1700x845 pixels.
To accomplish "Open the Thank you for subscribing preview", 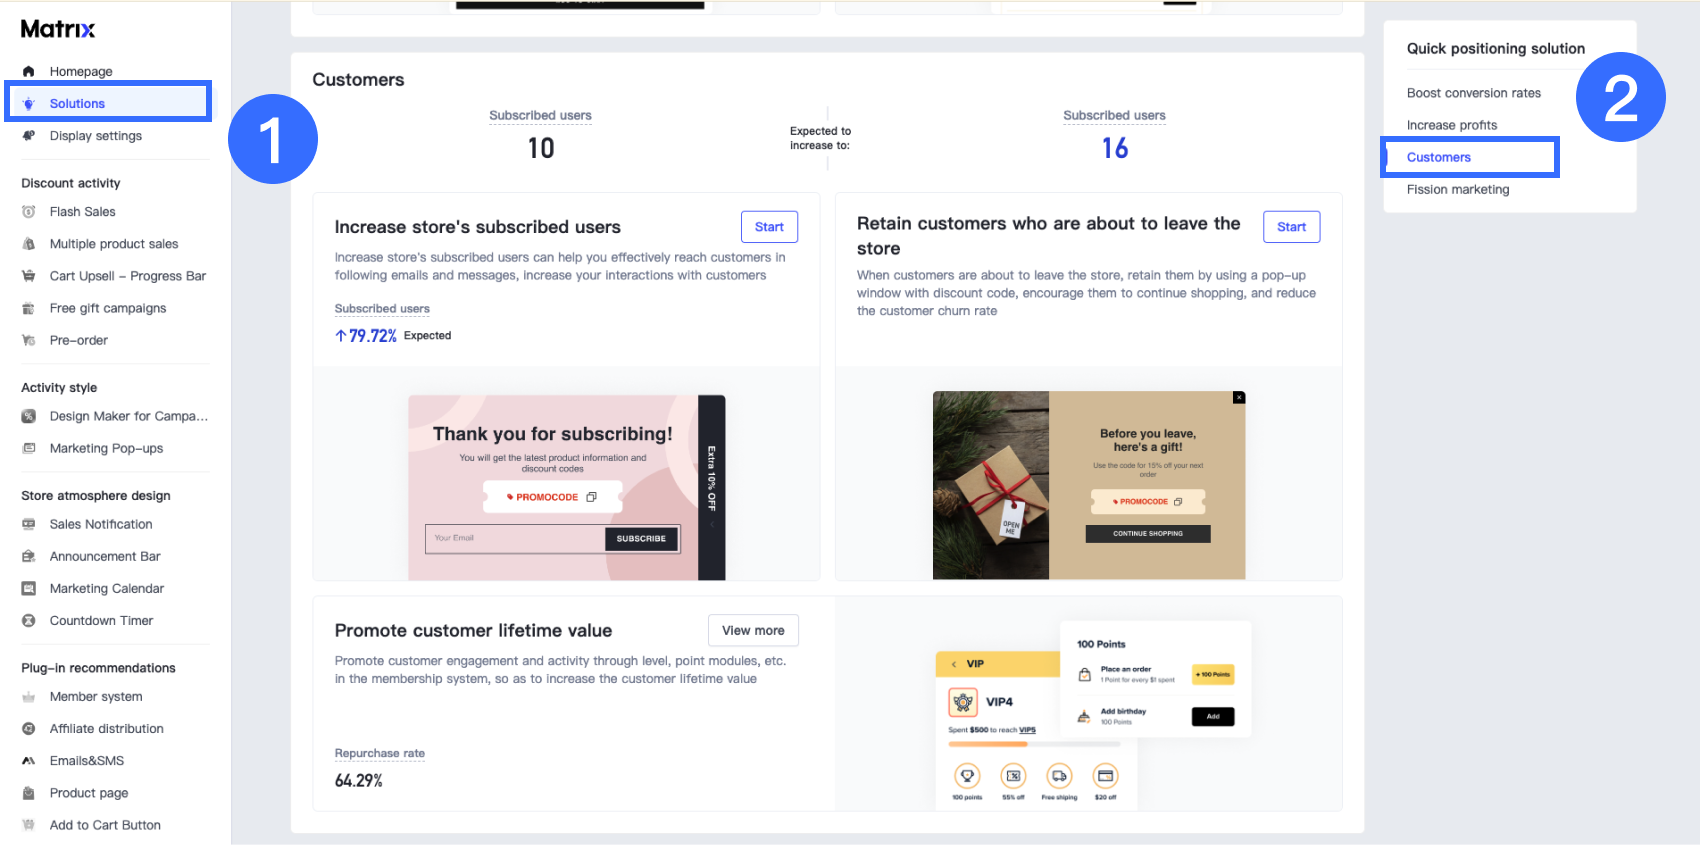I will point(566,487).
